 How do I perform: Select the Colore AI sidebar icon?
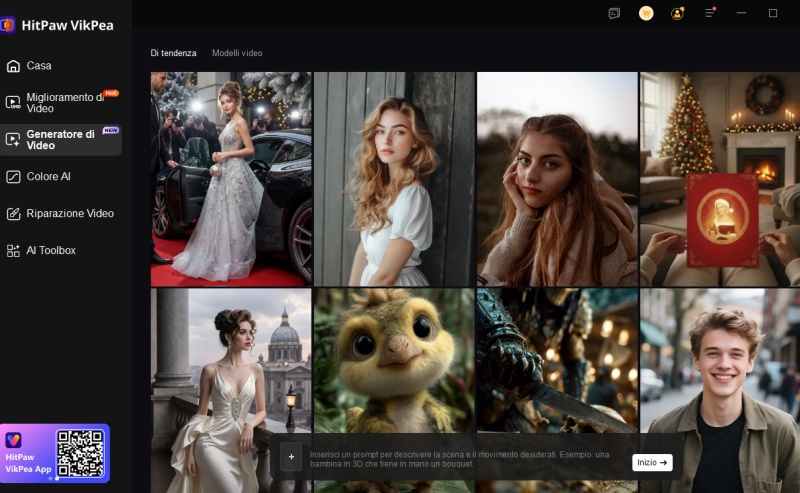pyautogui.click(x=13, y=177)
